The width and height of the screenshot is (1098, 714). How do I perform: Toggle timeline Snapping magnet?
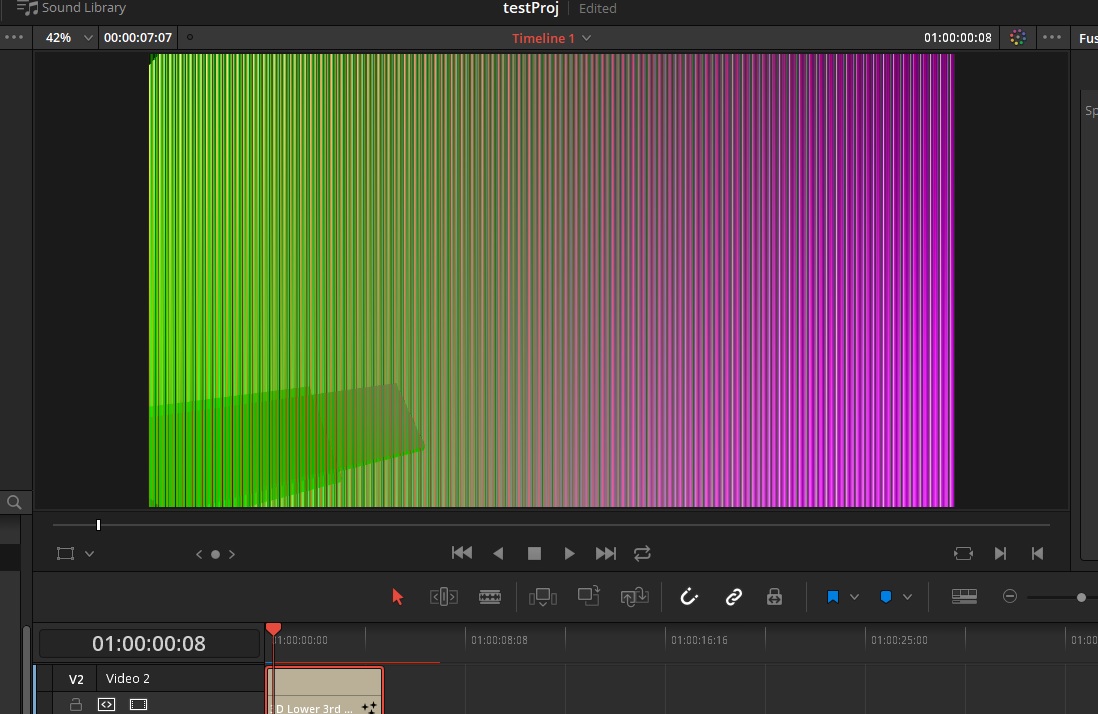[x=689, y=596]
